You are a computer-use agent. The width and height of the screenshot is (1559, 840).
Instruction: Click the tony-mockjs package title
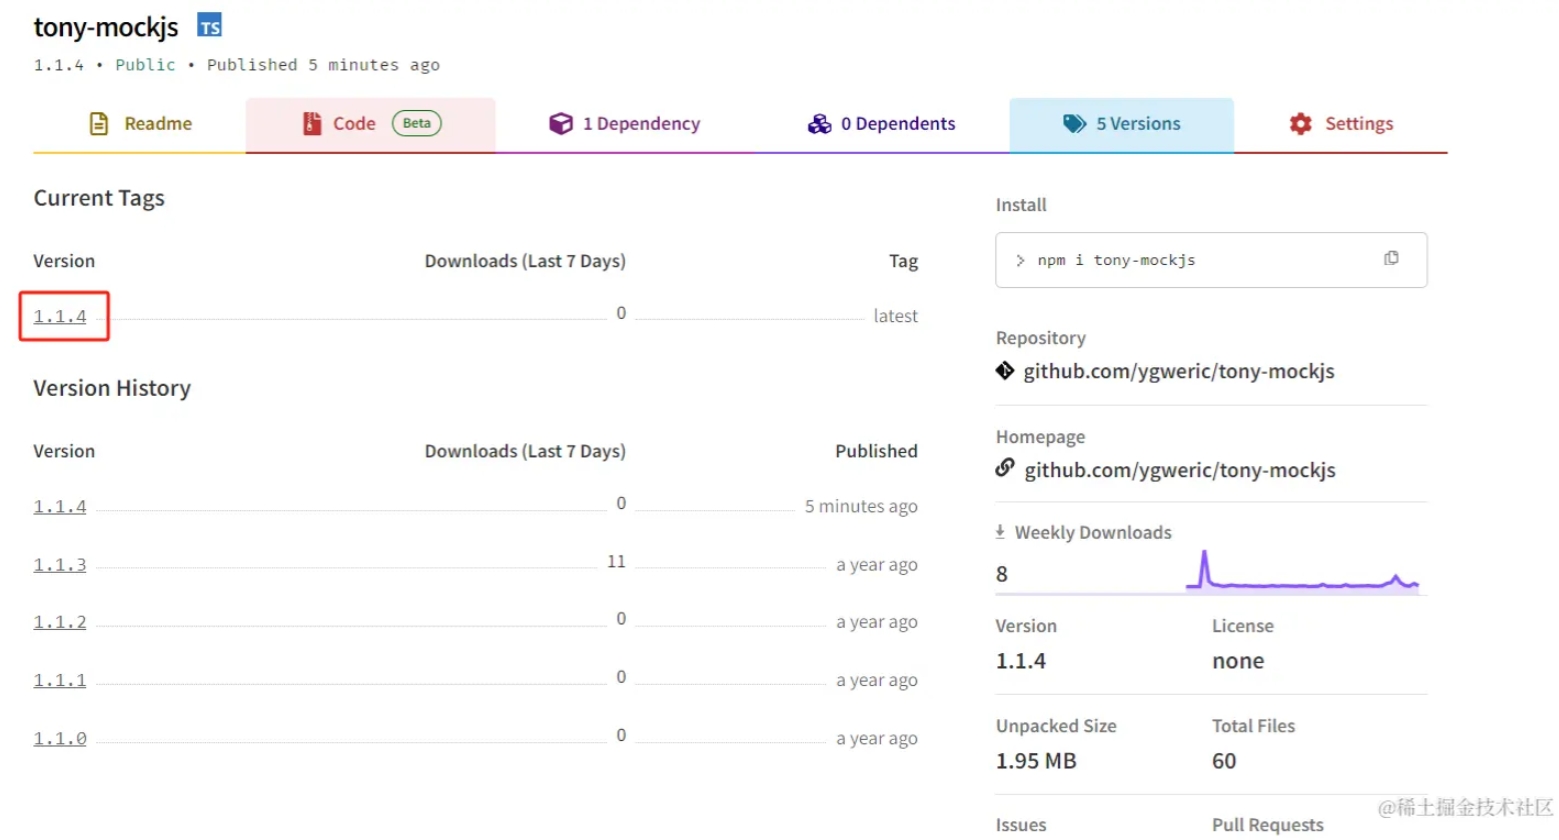(106, 27)
